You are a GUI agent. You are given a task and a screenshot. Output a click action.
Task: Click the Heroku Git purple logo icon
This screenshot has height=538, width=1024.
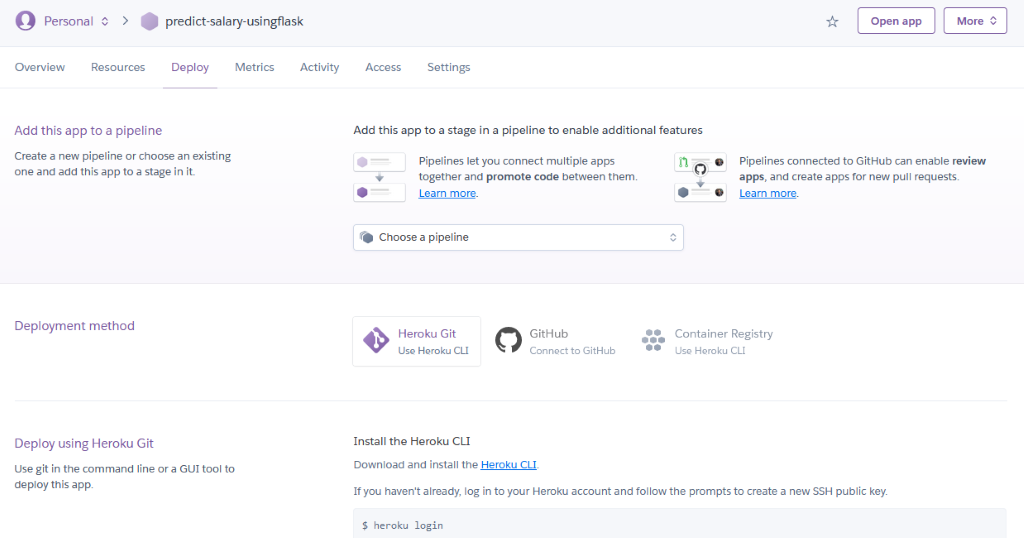point(376,341)
